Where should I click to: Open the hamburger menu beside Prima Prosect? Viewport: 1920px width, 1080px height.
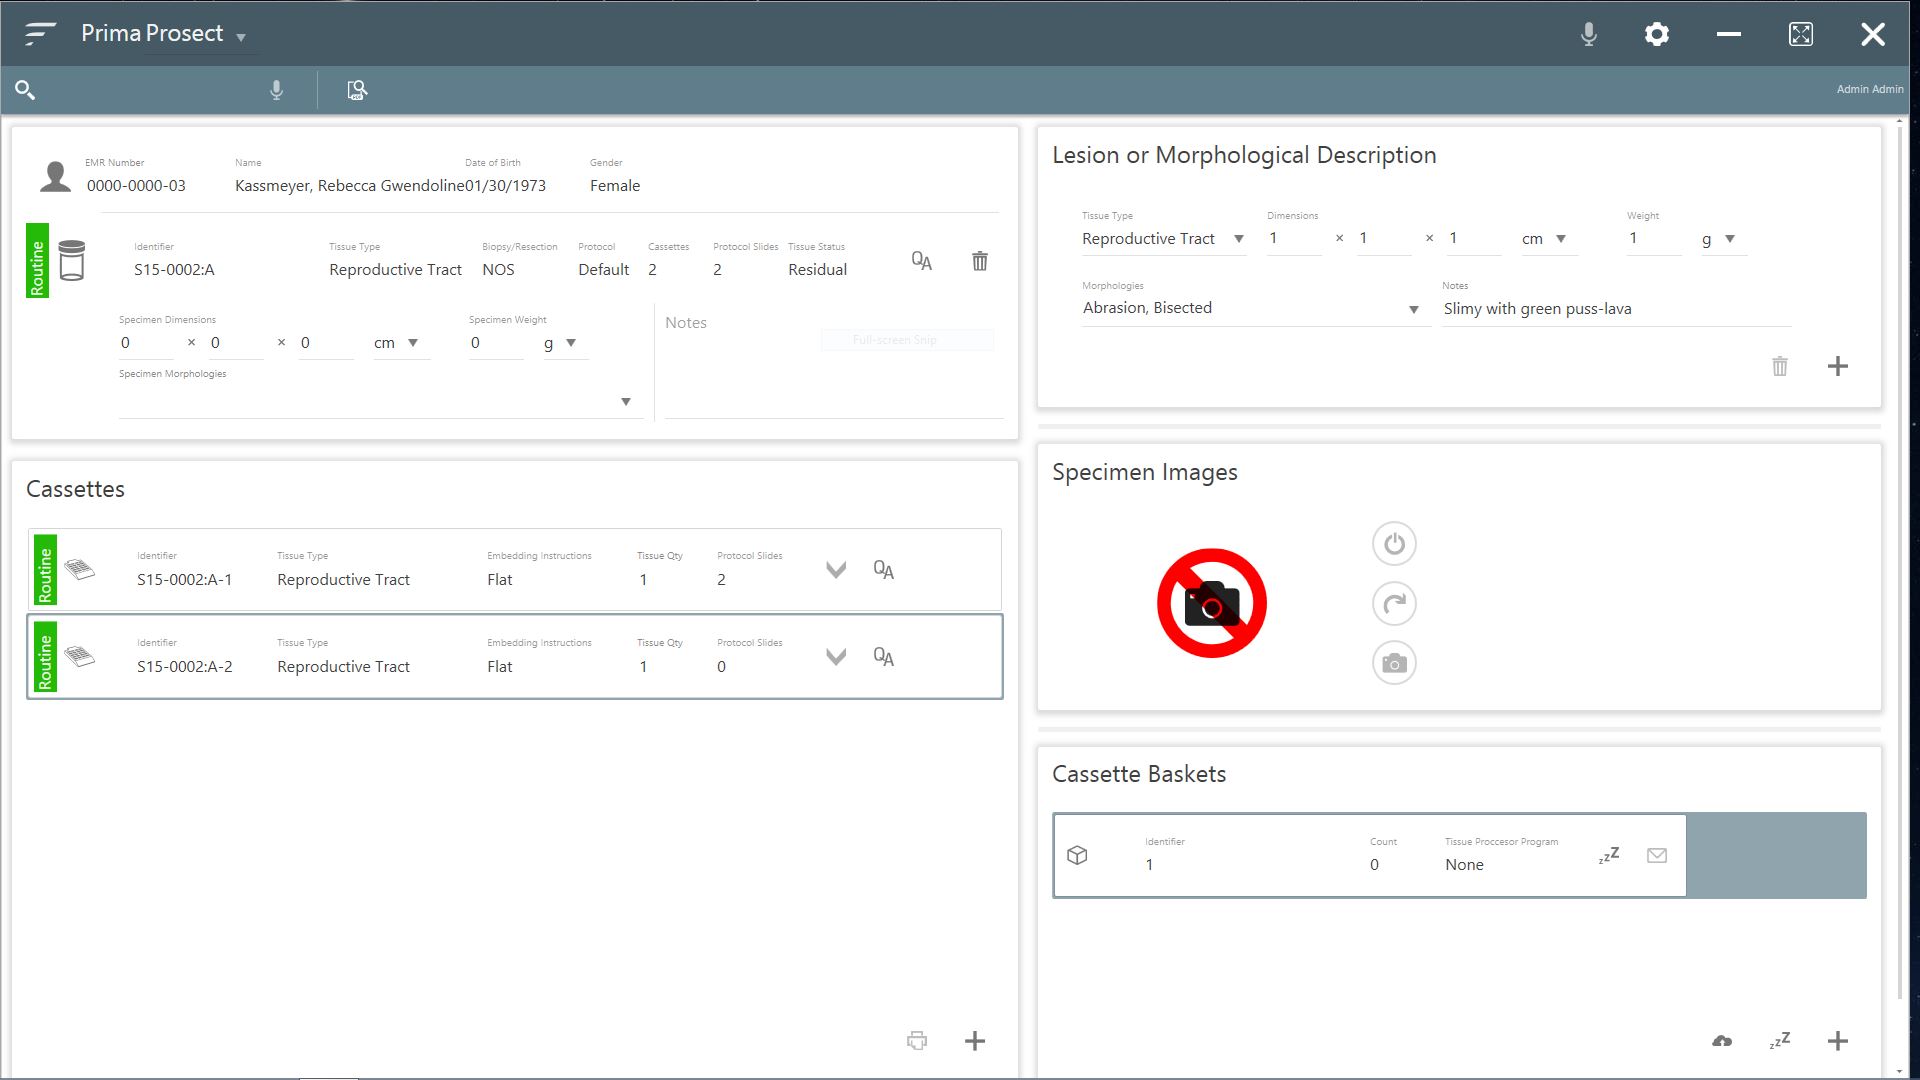point(40,34)
